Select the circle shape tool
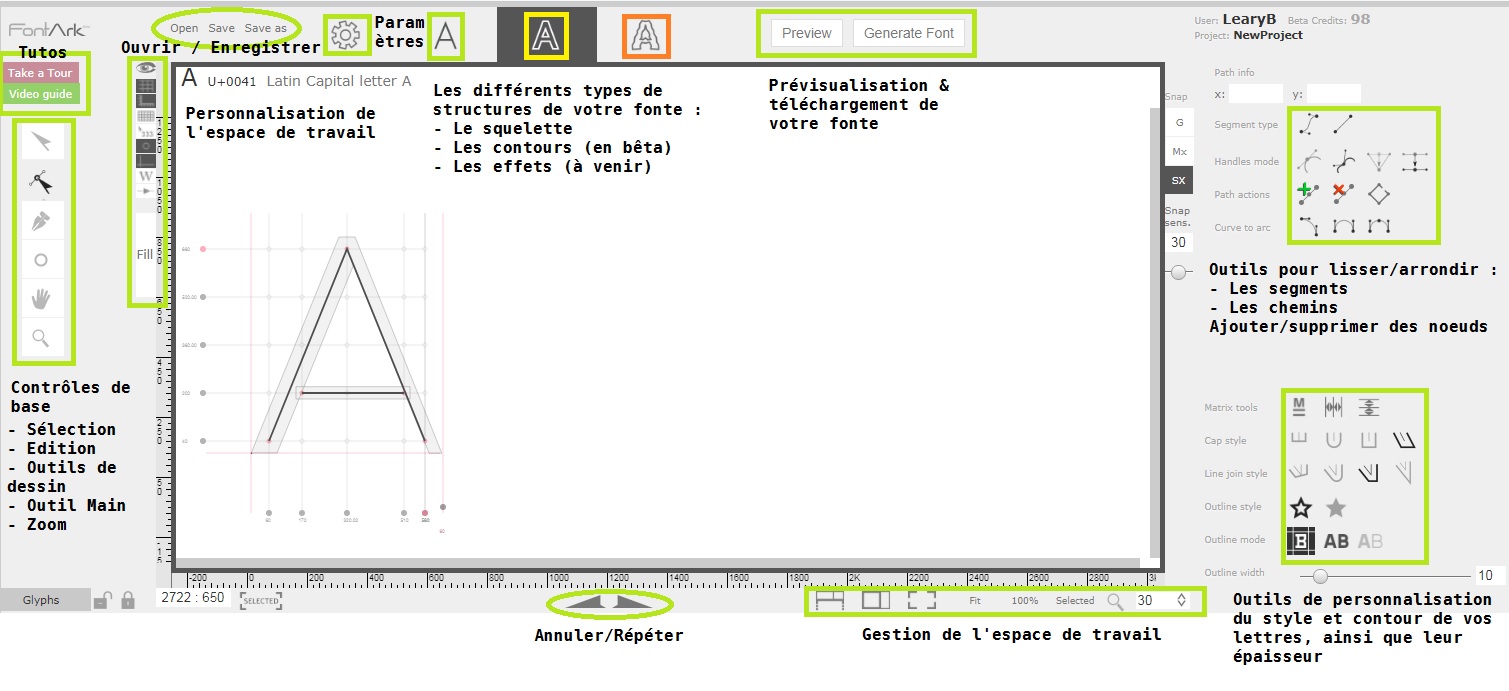The height and width of the screenshot is (691, 1509). tap(41, 260)
